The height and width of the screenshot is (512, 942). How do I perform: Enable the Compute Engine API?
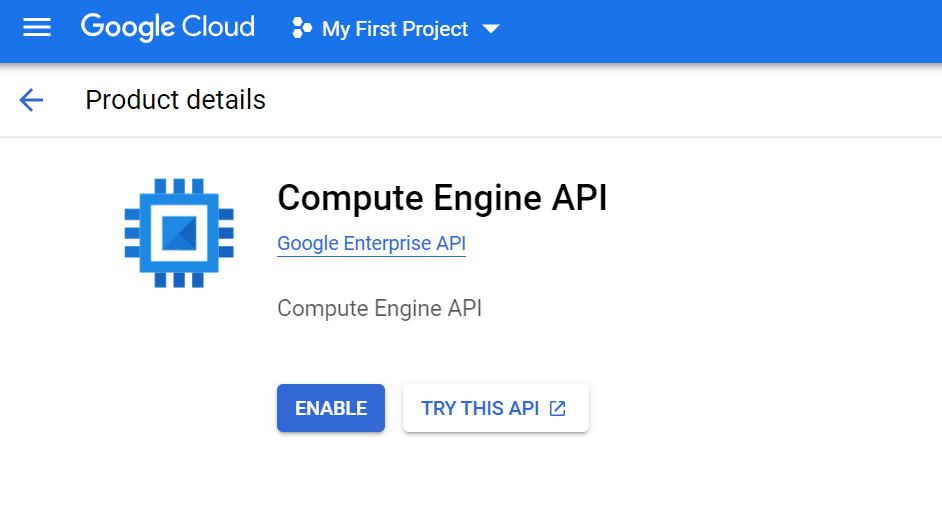pyautogui.click(x=330, y=408)
